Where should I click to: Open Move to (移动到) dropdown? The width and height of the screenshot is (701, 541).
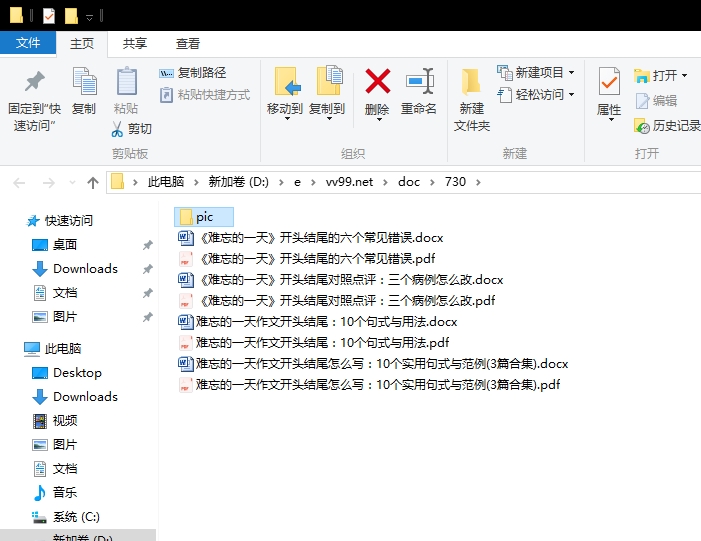pyautogui.click(x=285, y=94)
